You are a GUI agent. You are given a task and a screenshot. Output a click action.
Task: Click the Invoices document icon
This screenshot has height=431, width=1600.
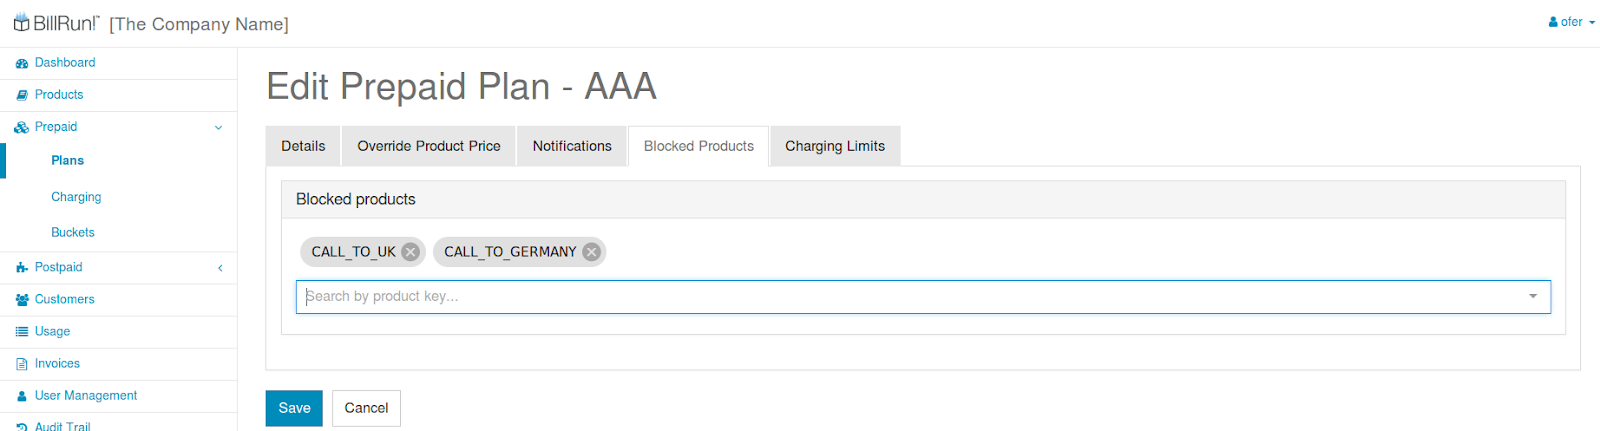click(x=22, y=364)
